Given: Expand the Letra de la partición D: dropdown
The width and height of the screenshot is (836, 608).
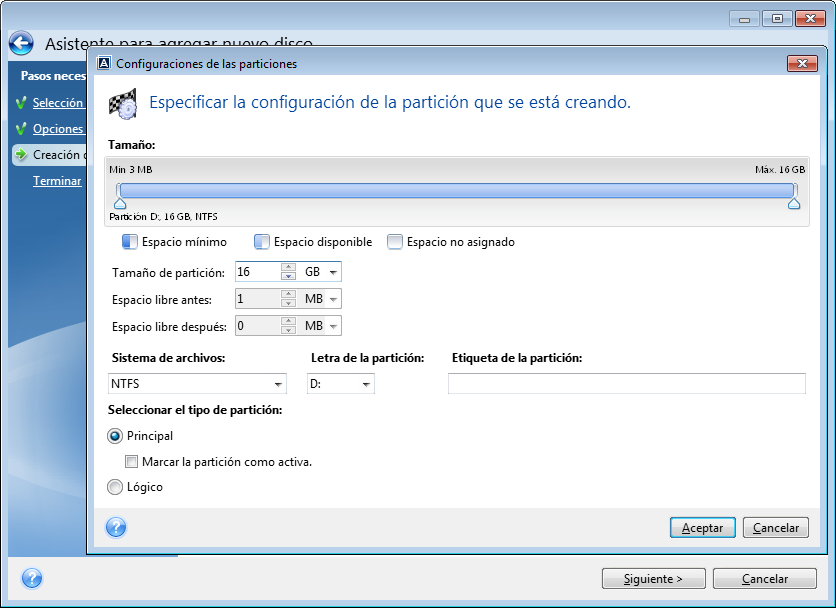Looking at the screenshot, I should (366, 384).
